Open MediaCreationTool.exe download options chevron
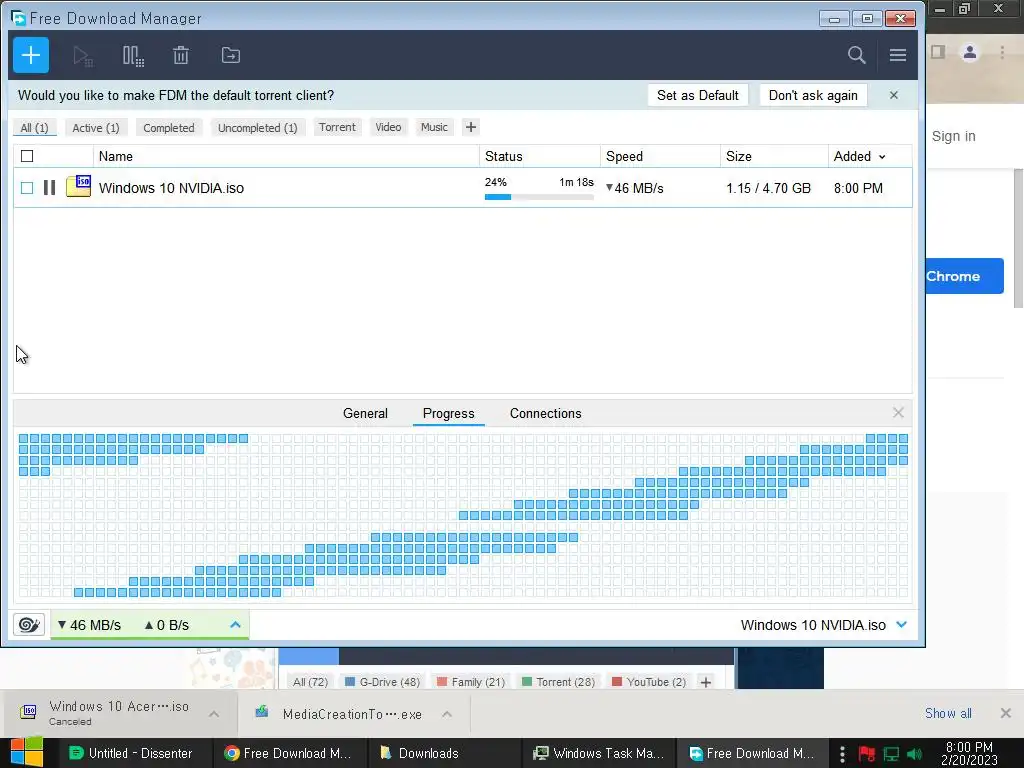The height and width of the screenshot is (768, 1024). (447, 714)
